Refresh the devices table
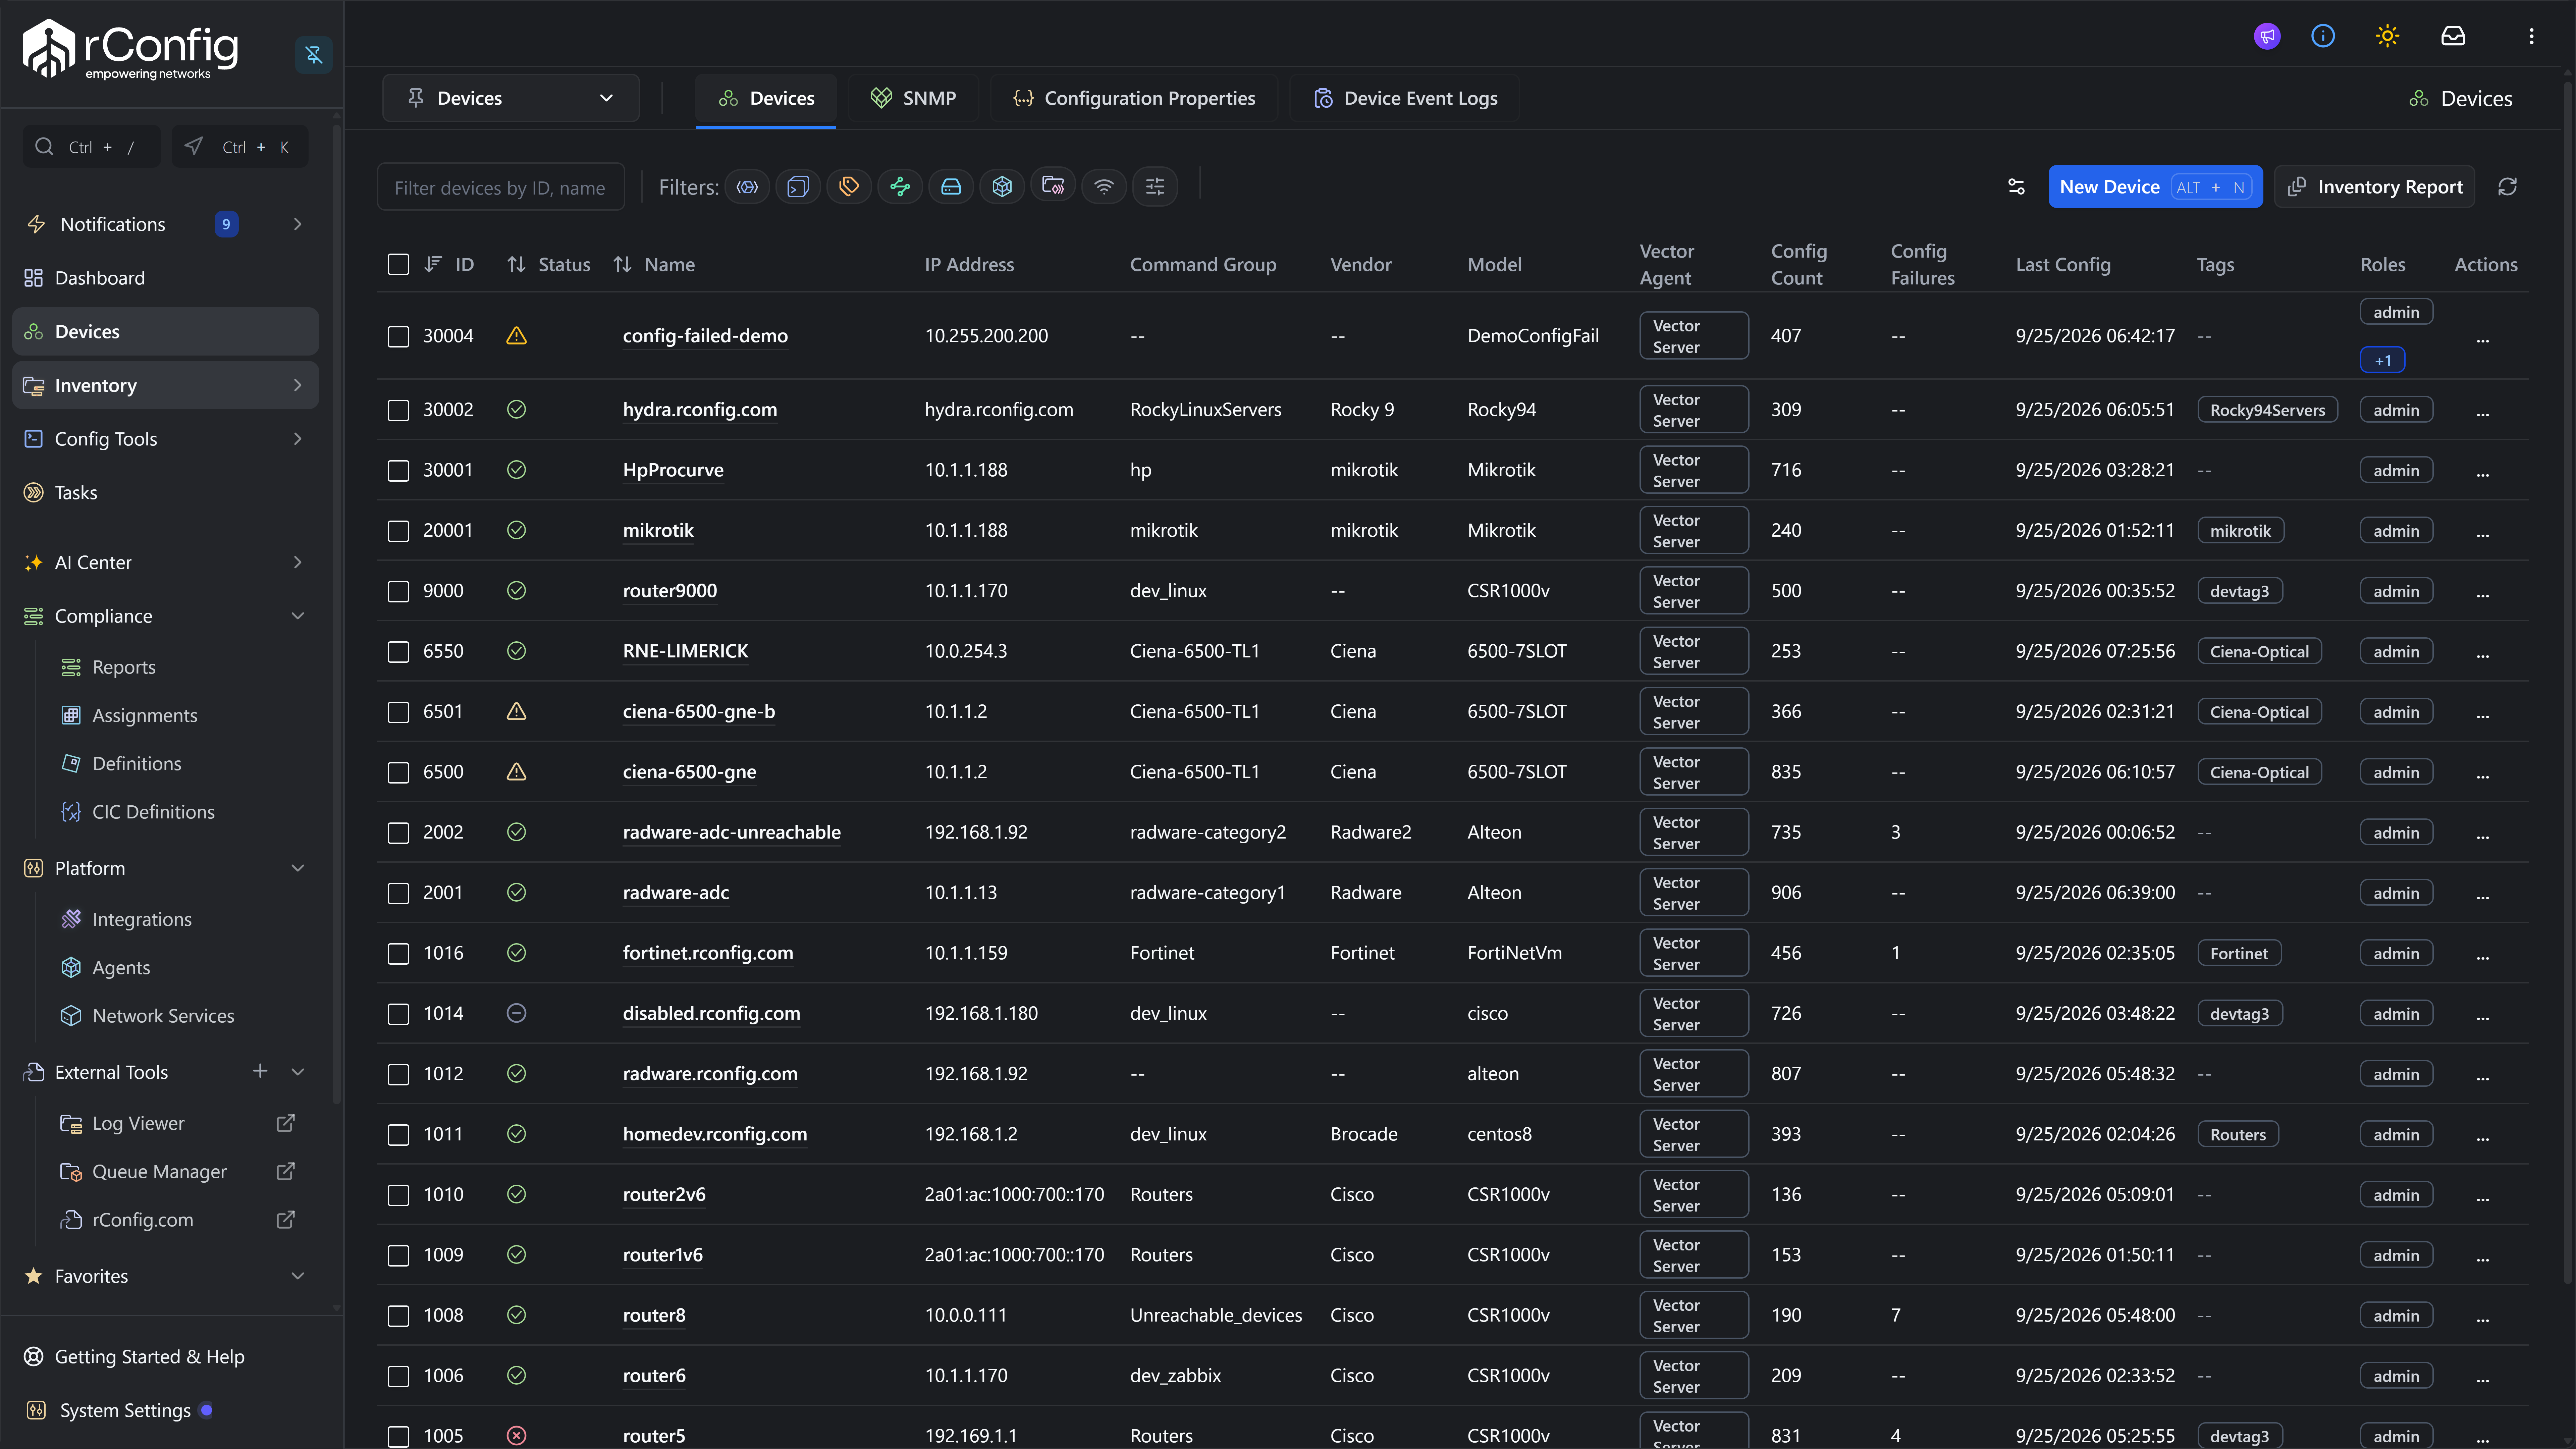Screen dimensions: 2576x1449 2507,187
